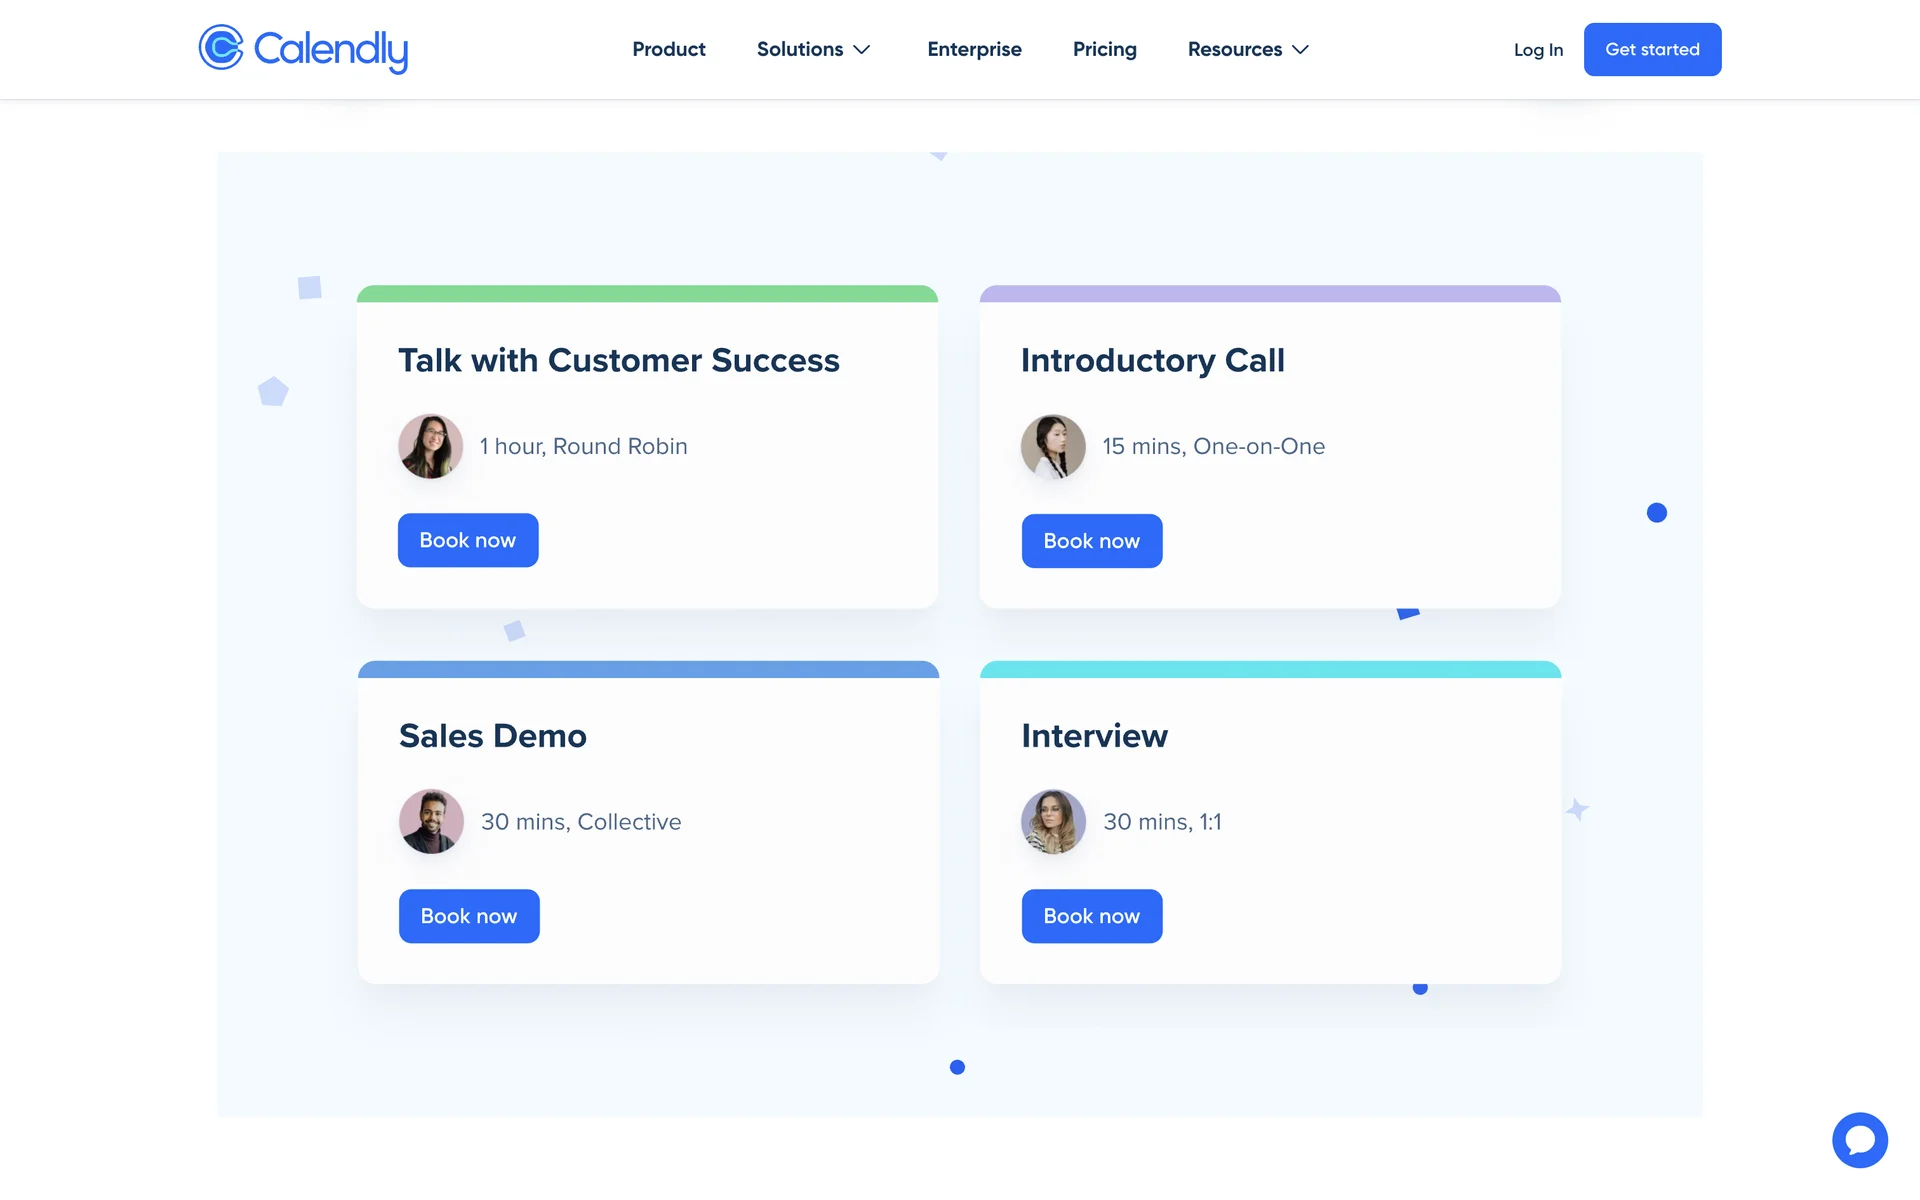Click the Customer Success host avatar
The height and width of the screenshot is (1200, 1920).
click(431, 446)
